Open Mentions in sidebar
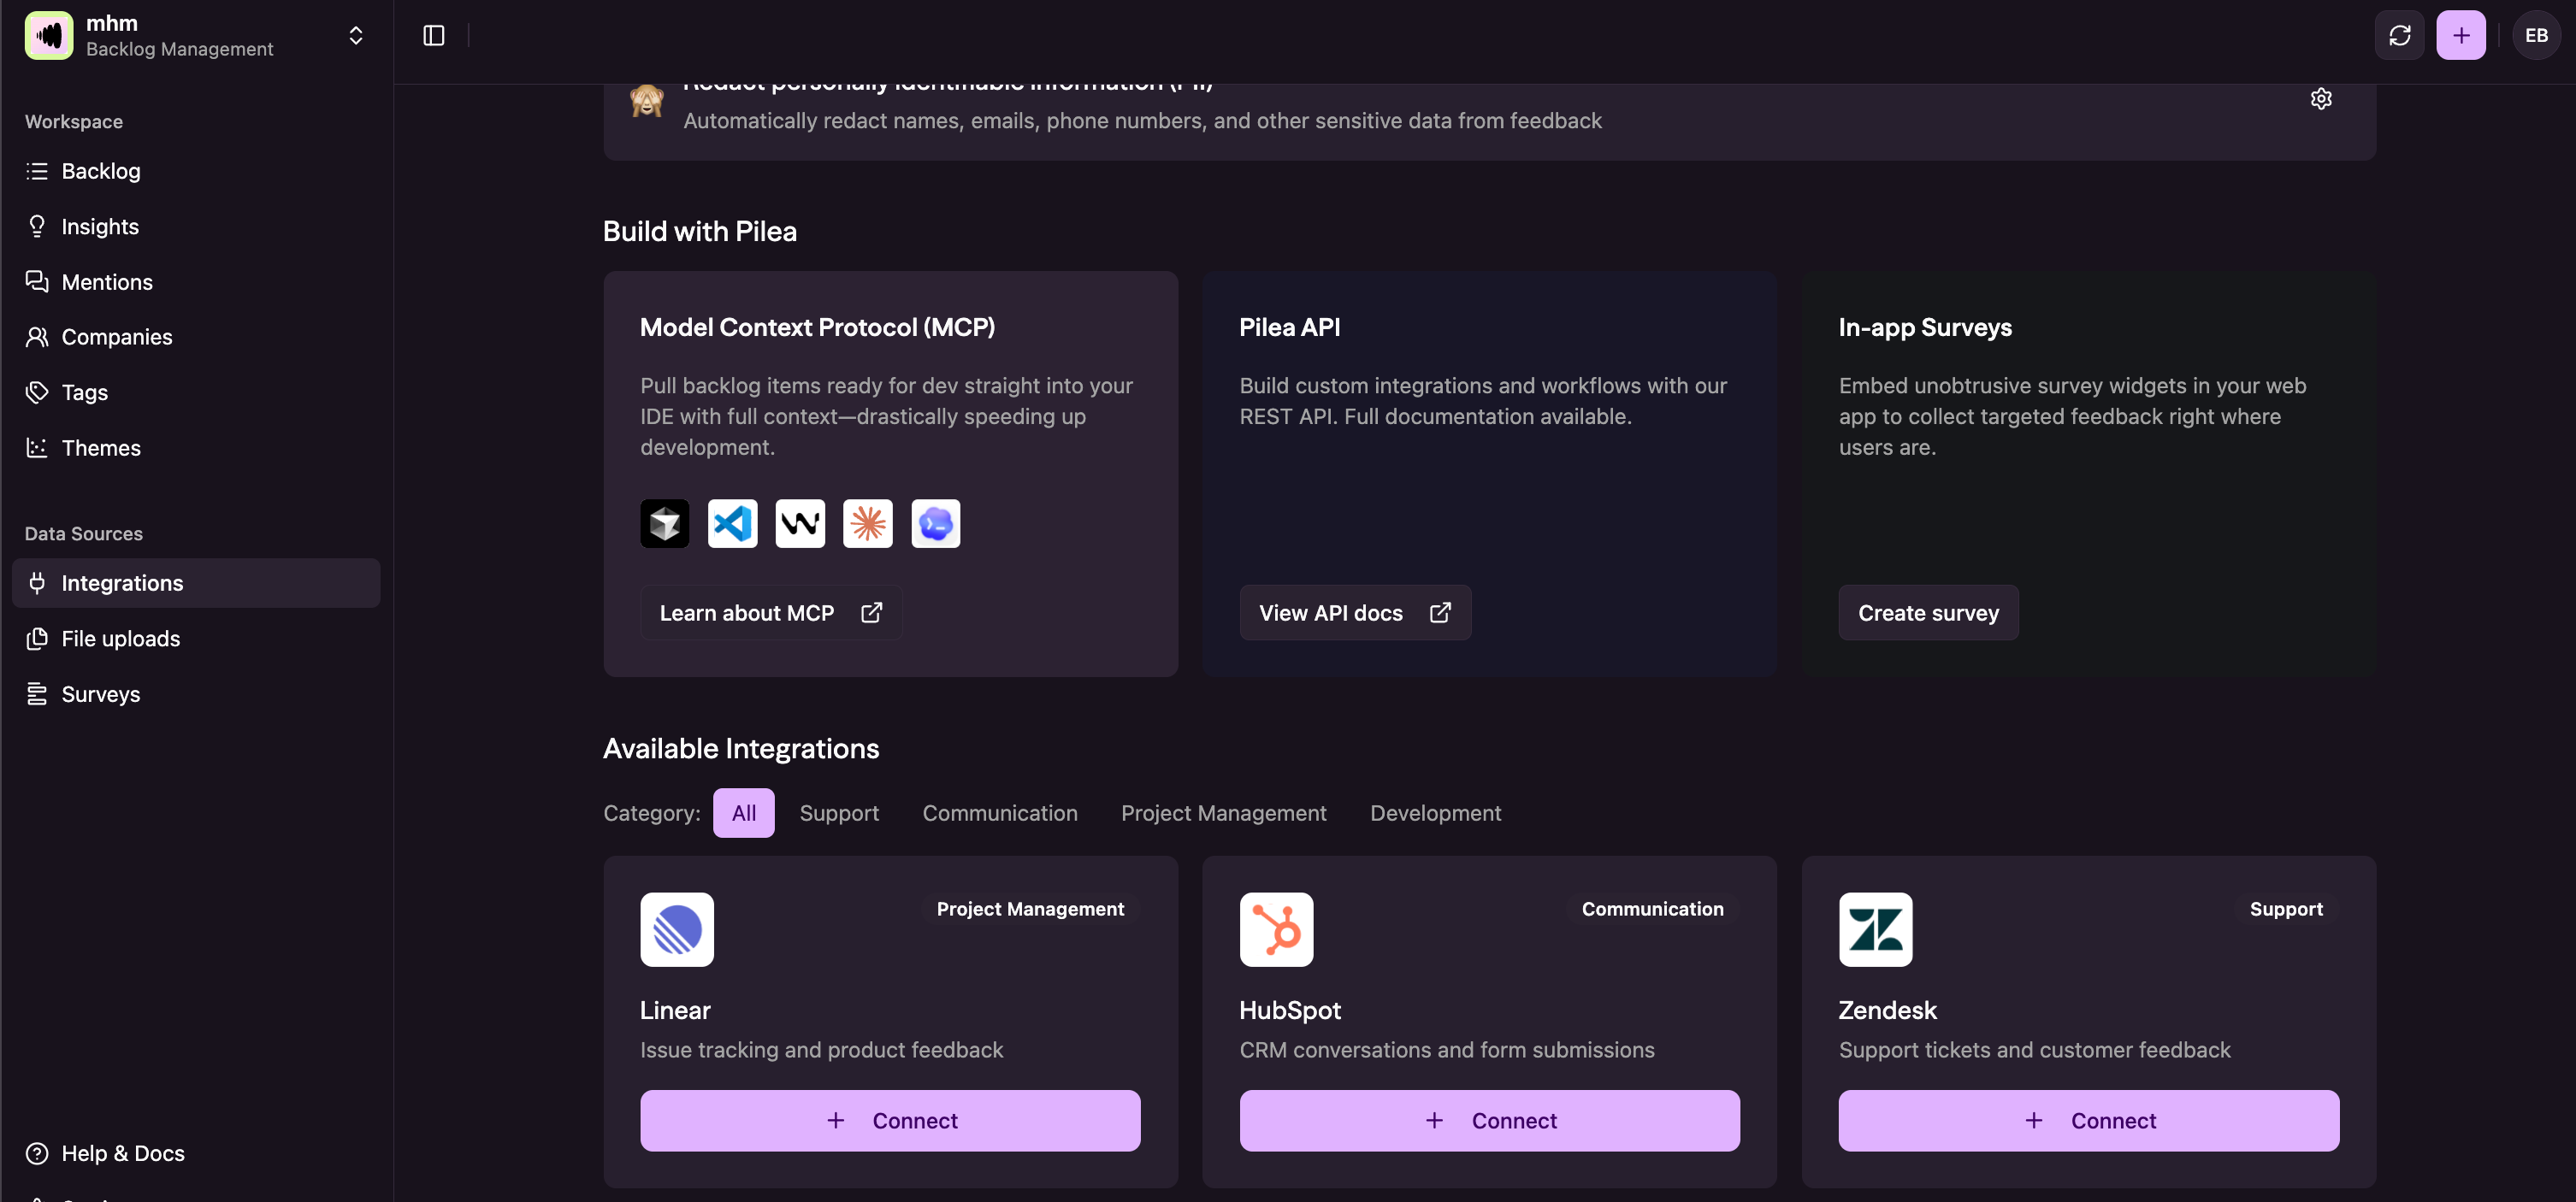This screenshot has width=2576, height=1202. [x=196, y=282]
